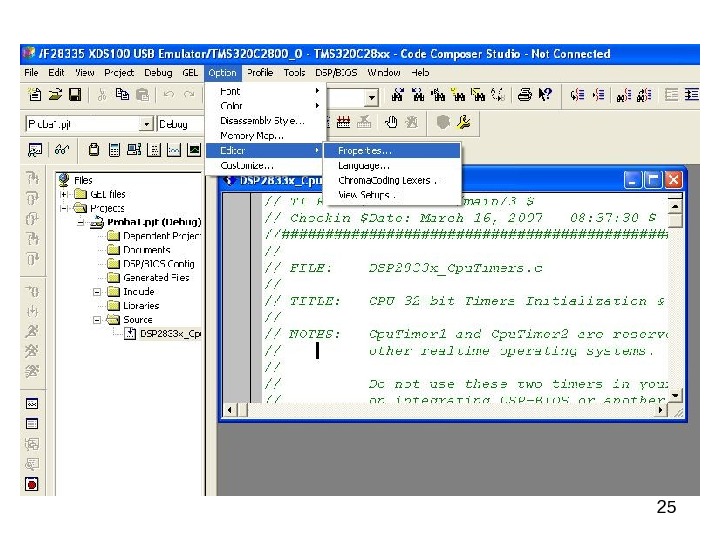Click the Print toolbar icon
The height and width of the screenshot is (540, 720).
(524, 95)
